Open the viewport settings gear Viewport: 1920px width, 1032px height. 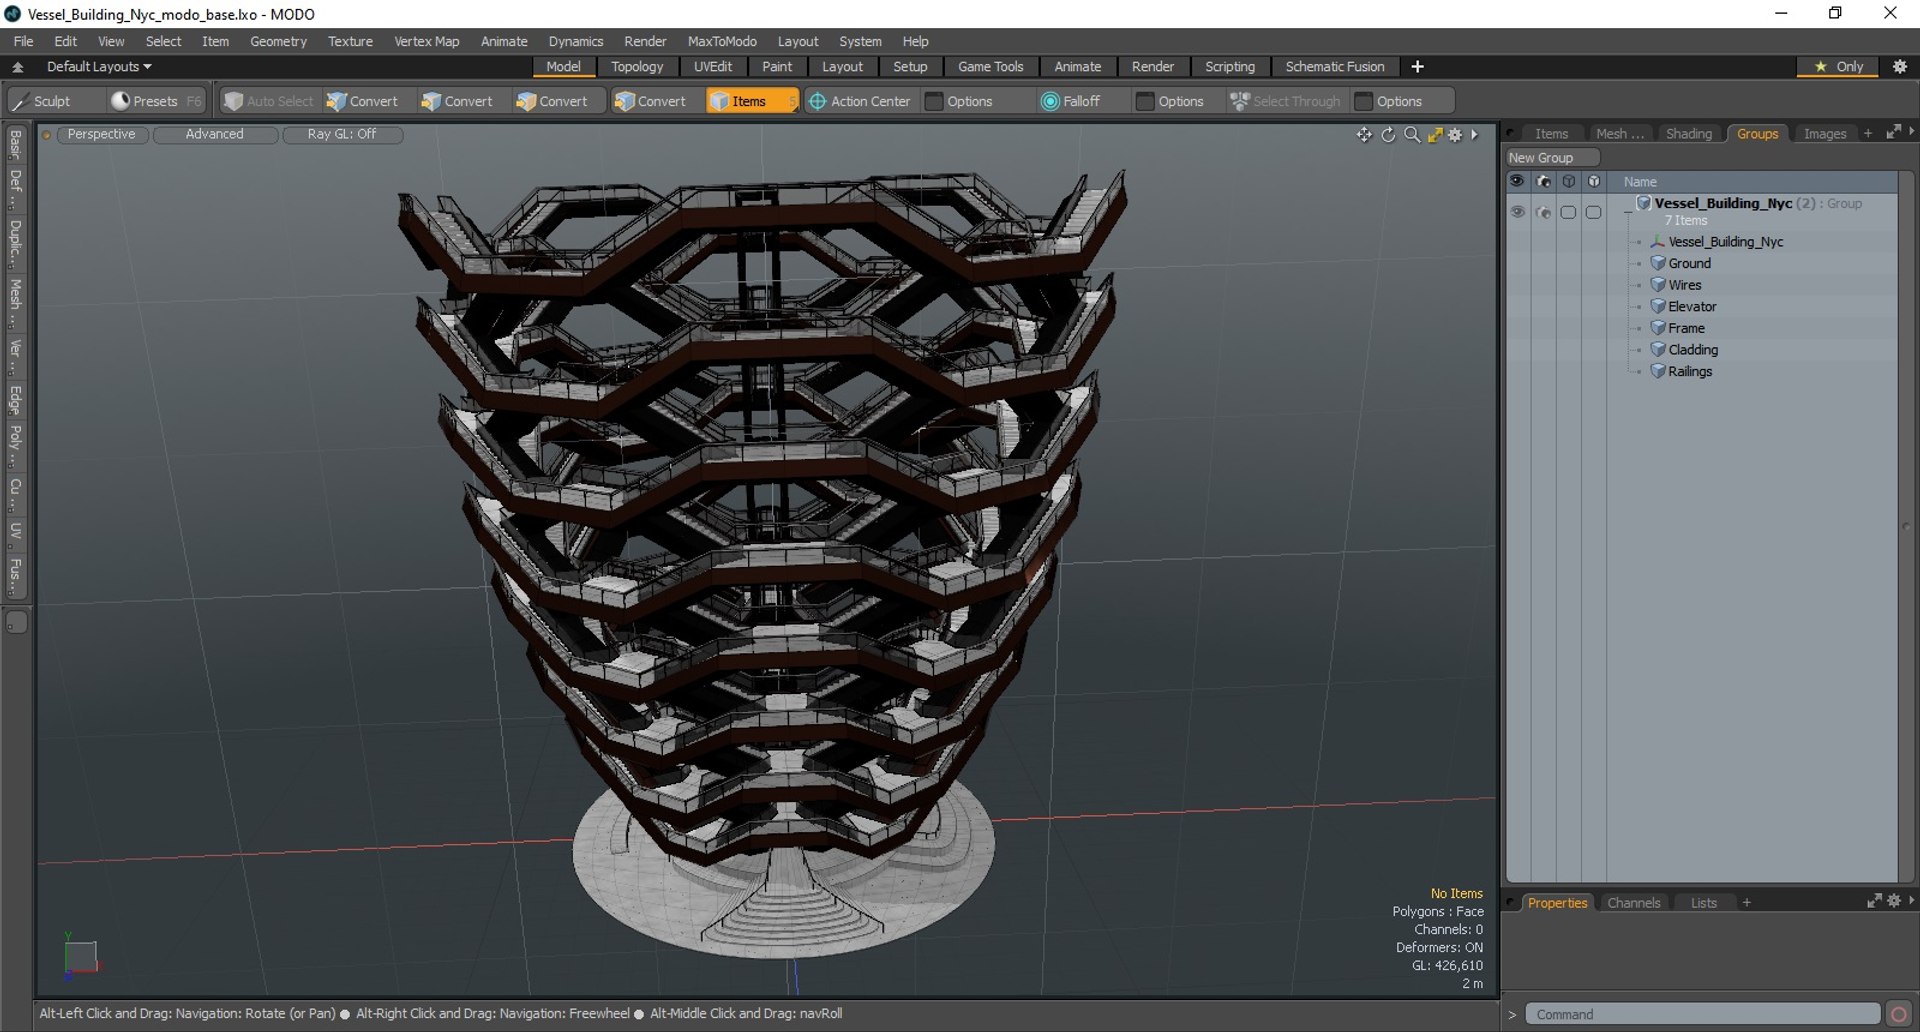click(x=1455, y=135)
